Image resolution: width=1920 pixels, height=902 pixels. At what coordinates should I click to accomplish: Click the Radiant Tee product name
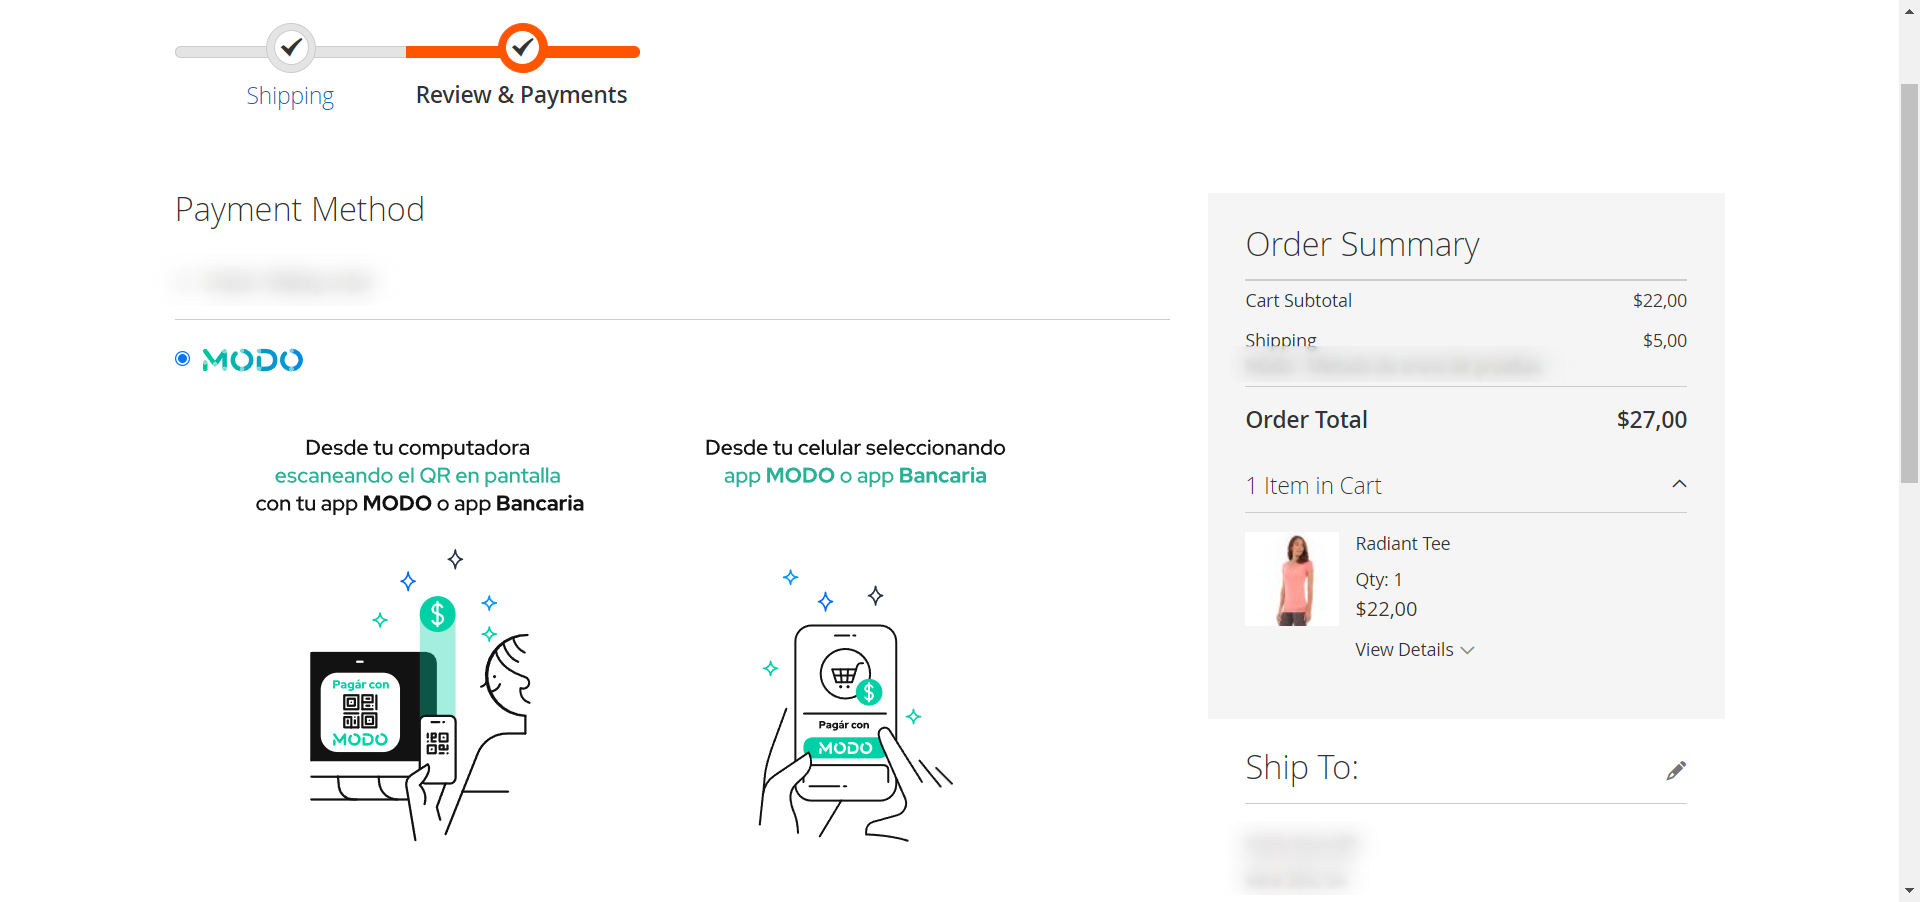point(1402,544)
